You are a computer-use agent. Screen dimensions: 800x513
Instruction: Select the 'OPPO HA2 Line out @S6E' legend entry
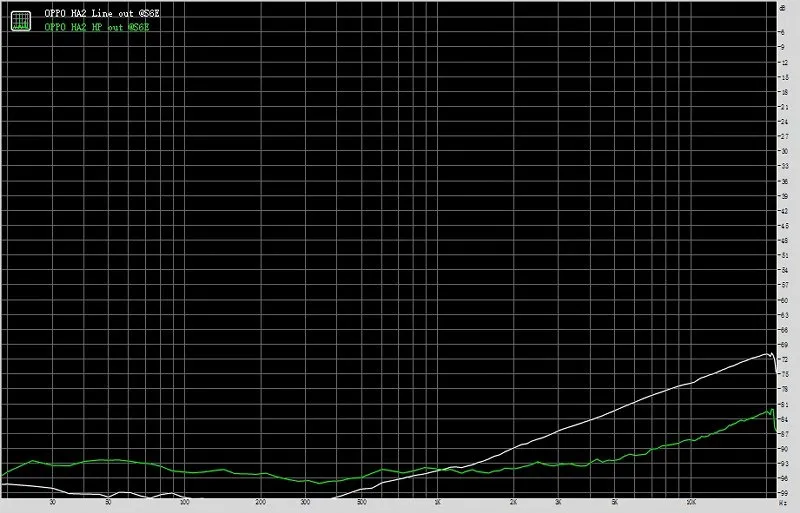click(102, 14)
